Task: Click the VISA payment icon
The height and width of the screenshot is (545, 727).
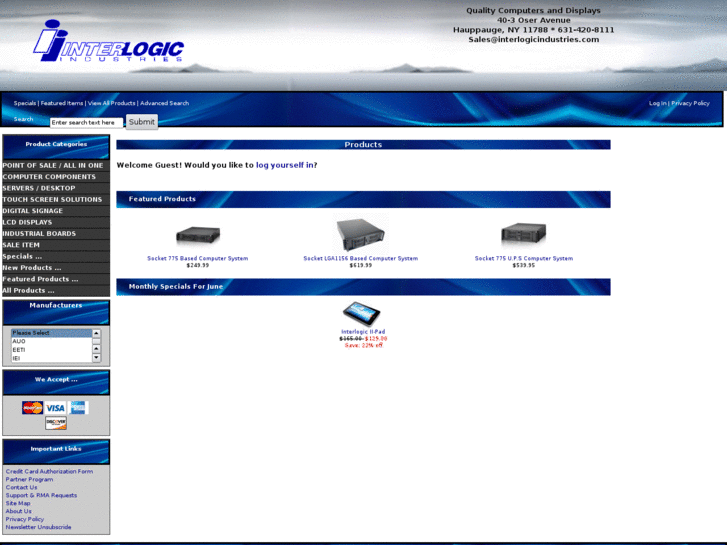Action: 55,408
